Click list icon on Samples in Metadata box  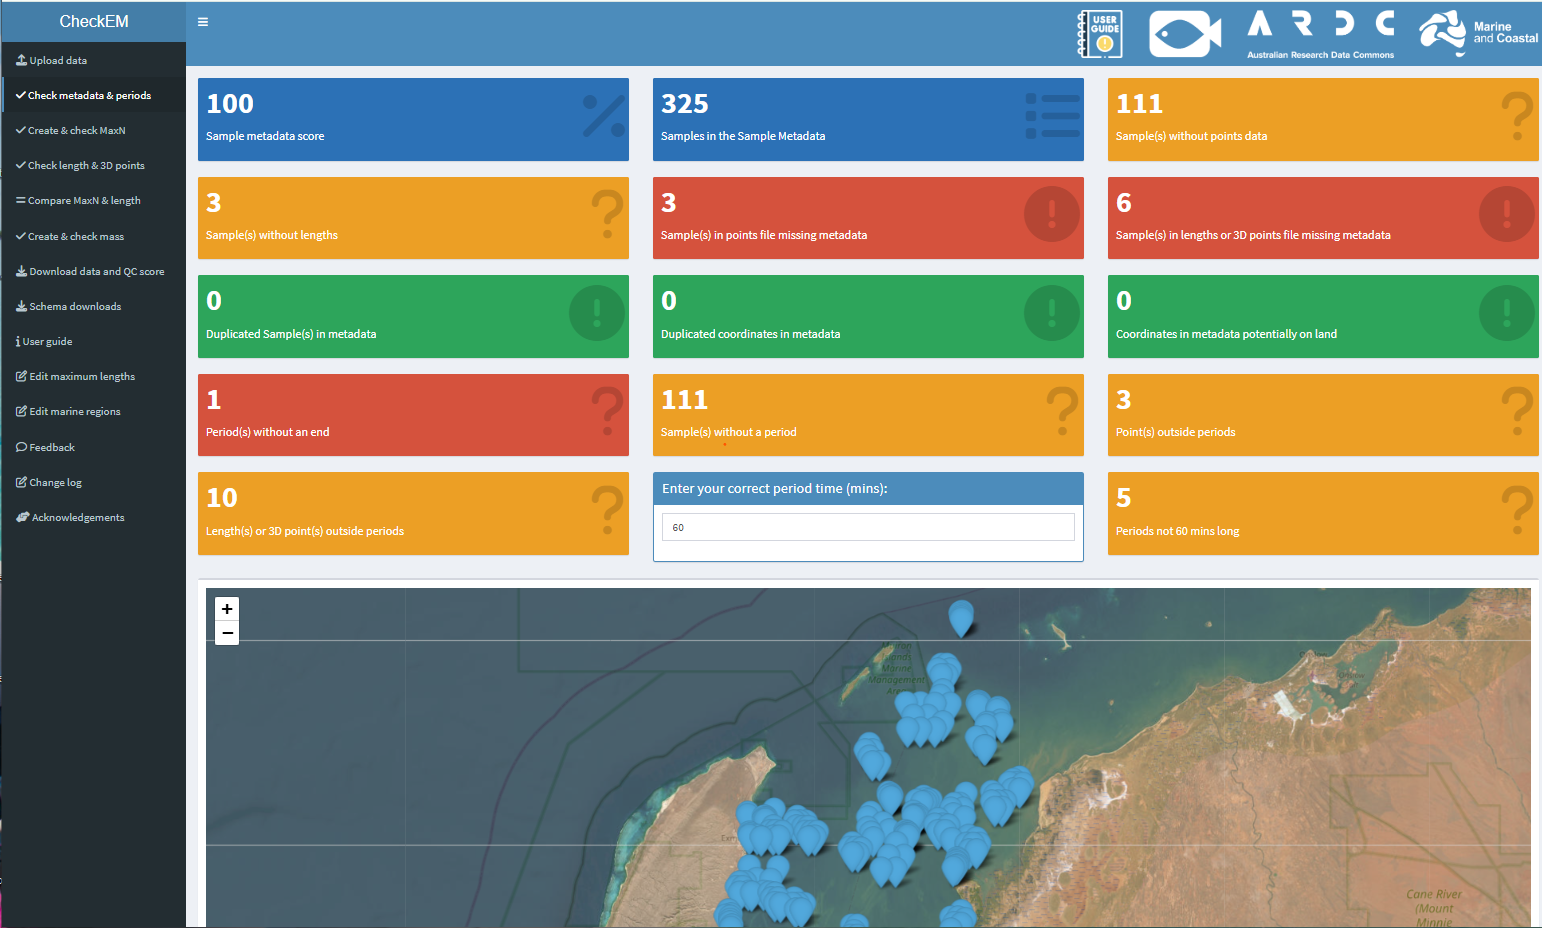(x=1052, y=117)
